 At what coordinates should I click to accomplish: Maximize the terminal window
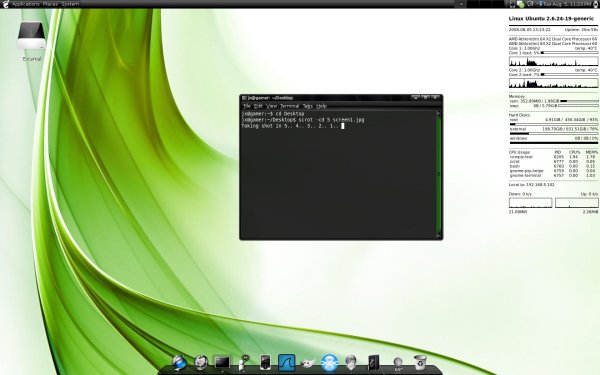pyautogui.click(x=425, y=98)
